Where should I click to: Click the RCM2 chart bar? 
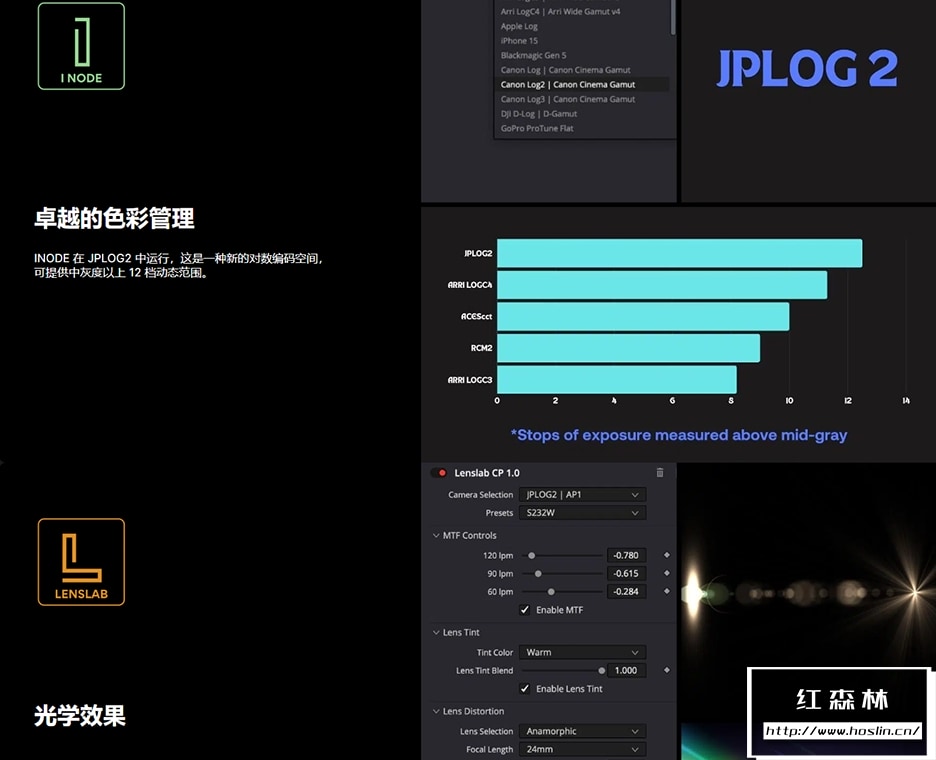[x=629, y=348]
